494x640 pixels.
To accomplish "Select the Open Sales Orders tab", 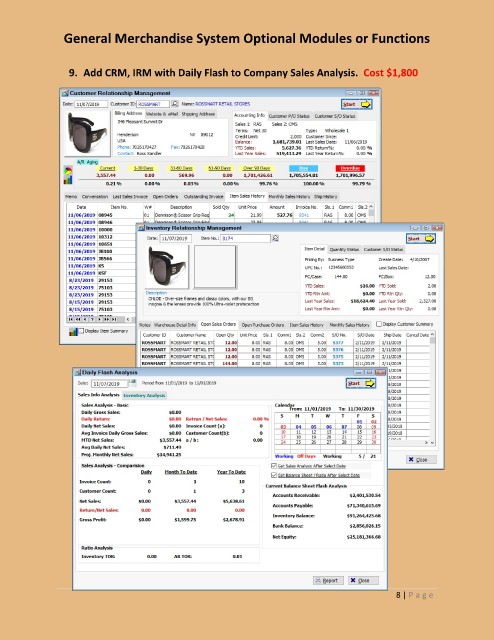I will click(x=218, y=324).
